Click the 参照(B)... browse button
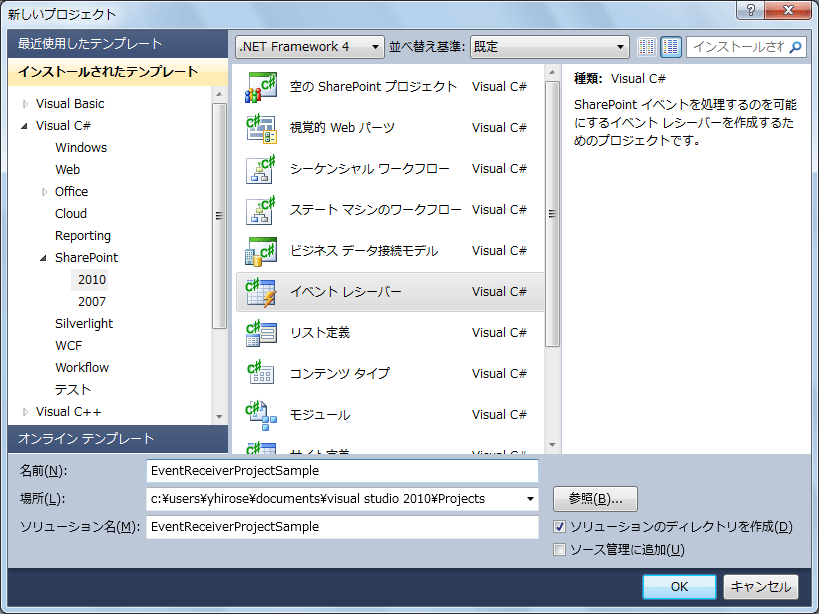 [x=595, y=499]
